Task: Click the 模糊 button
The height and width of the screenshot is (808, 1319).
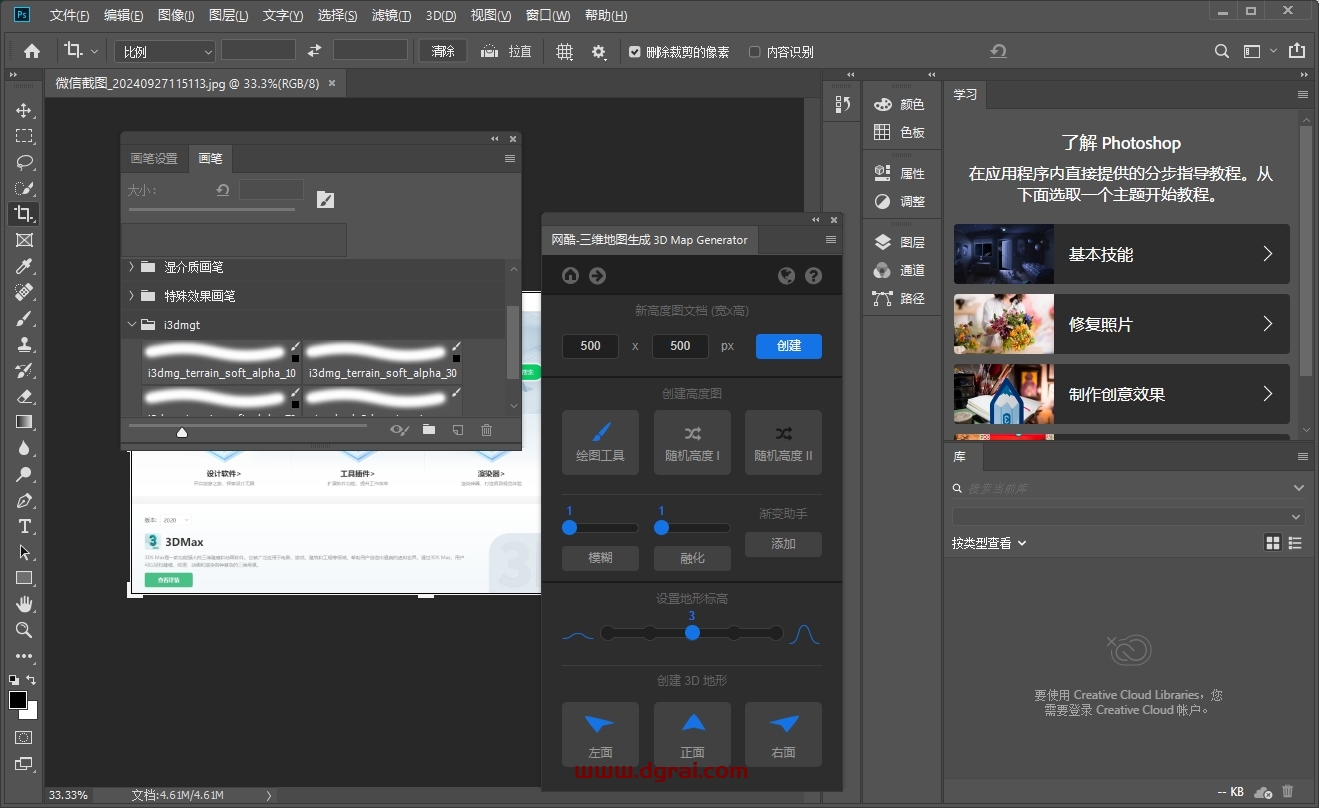Action: click(600, 558)
